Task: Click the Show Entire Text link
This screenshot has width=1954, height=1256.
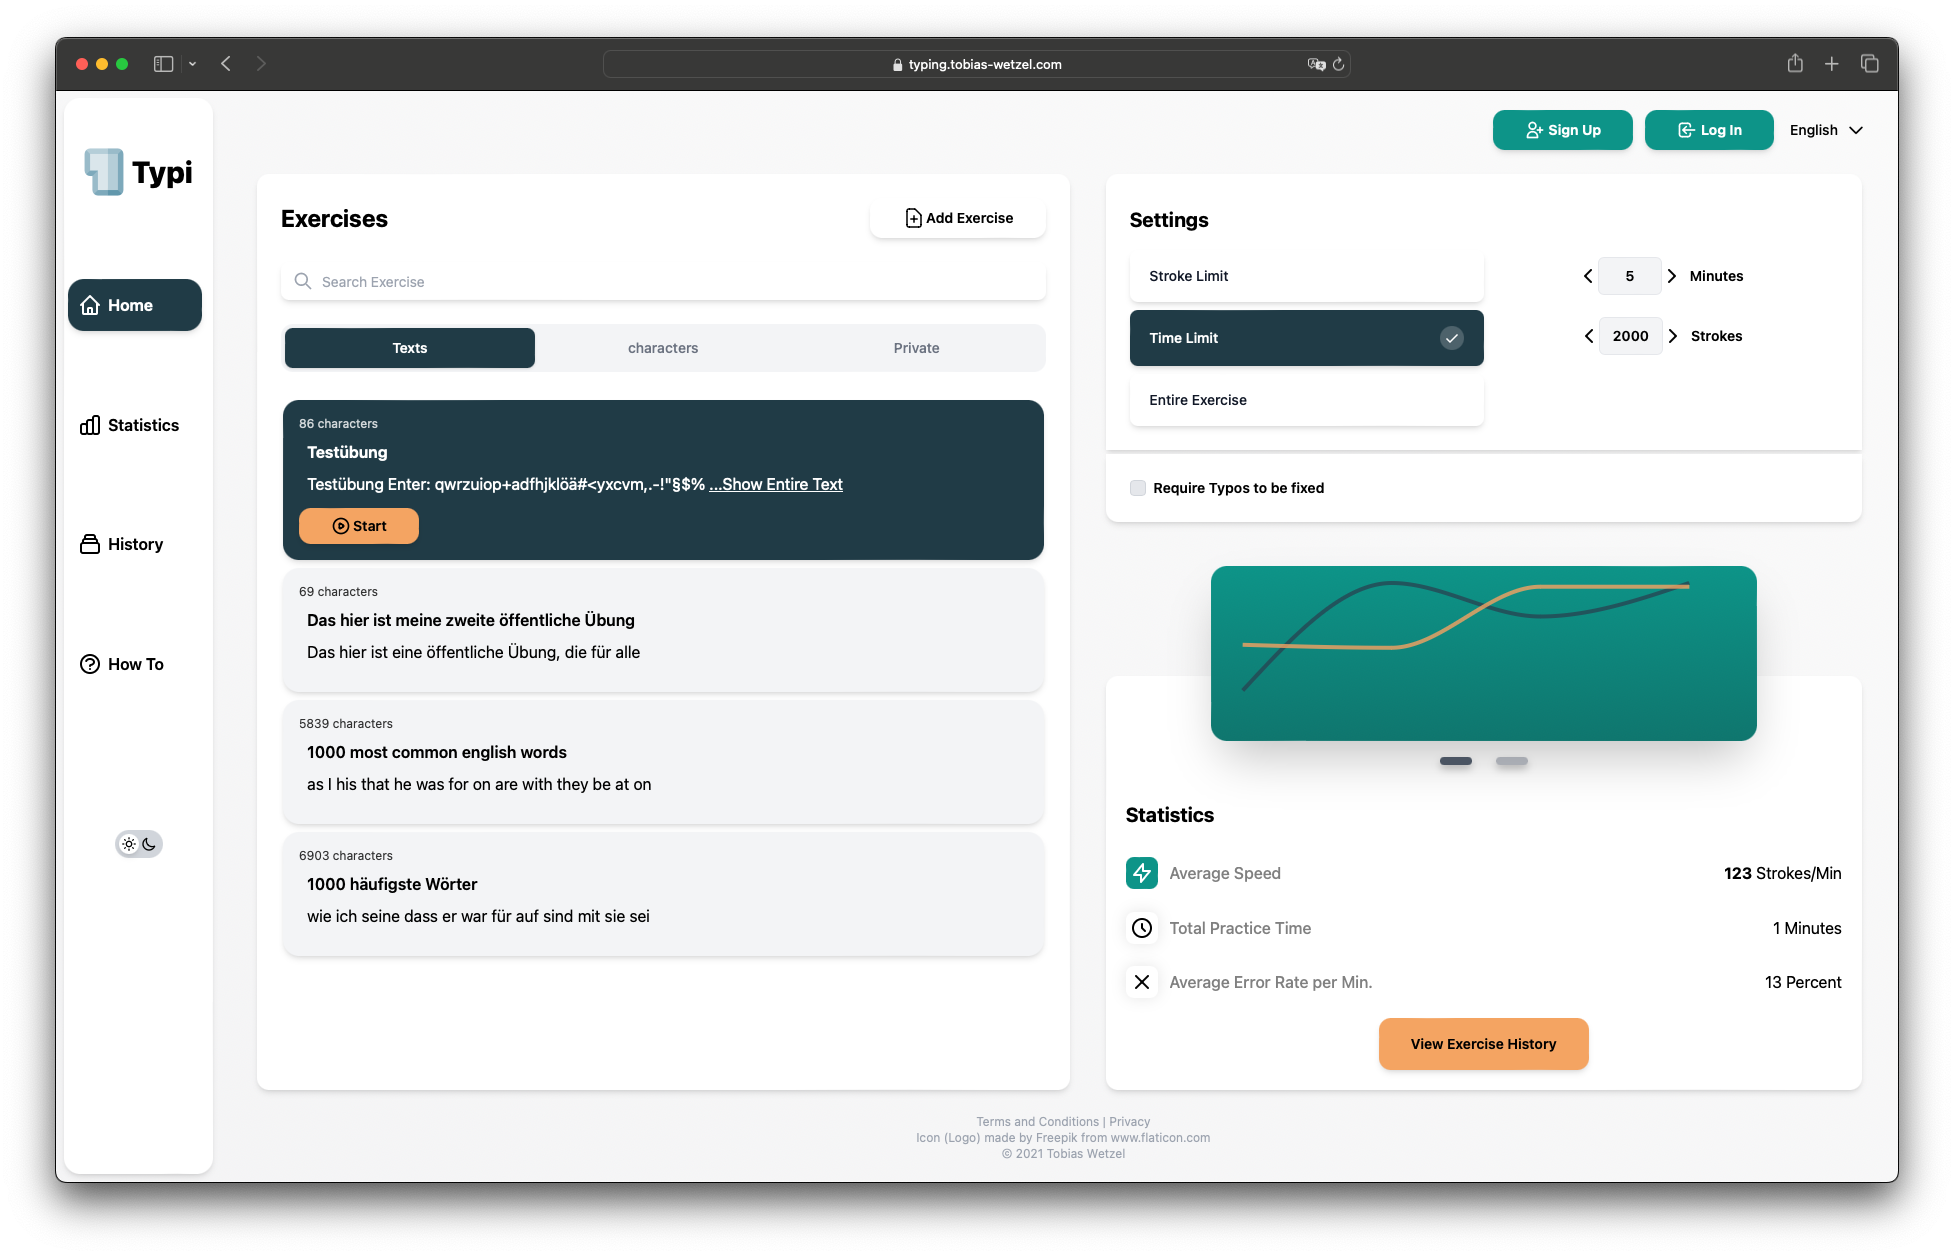Action: (x=776, y=484)
